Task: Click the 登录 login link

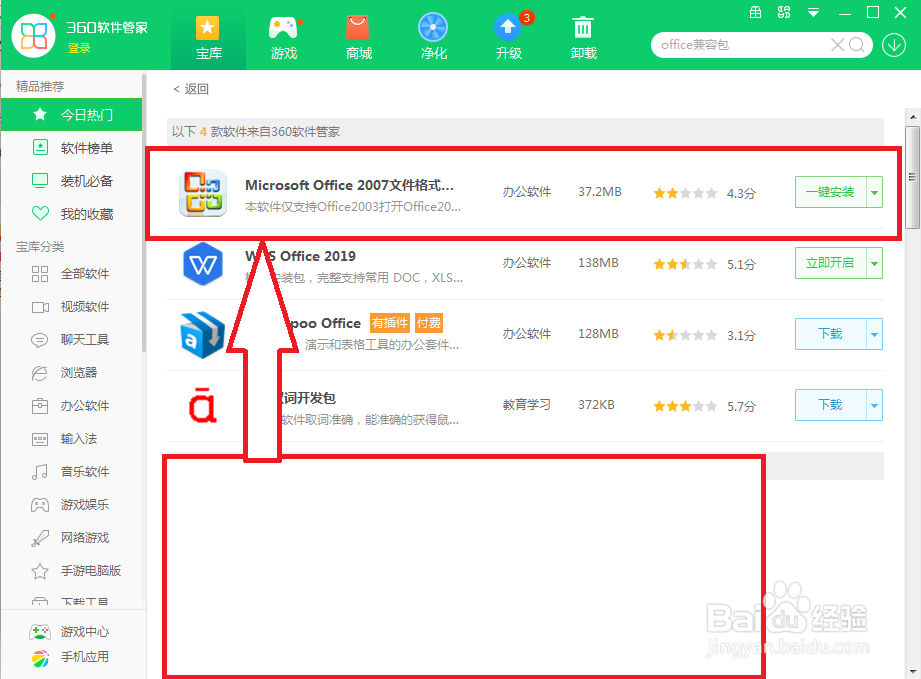Action: point(79,48)
